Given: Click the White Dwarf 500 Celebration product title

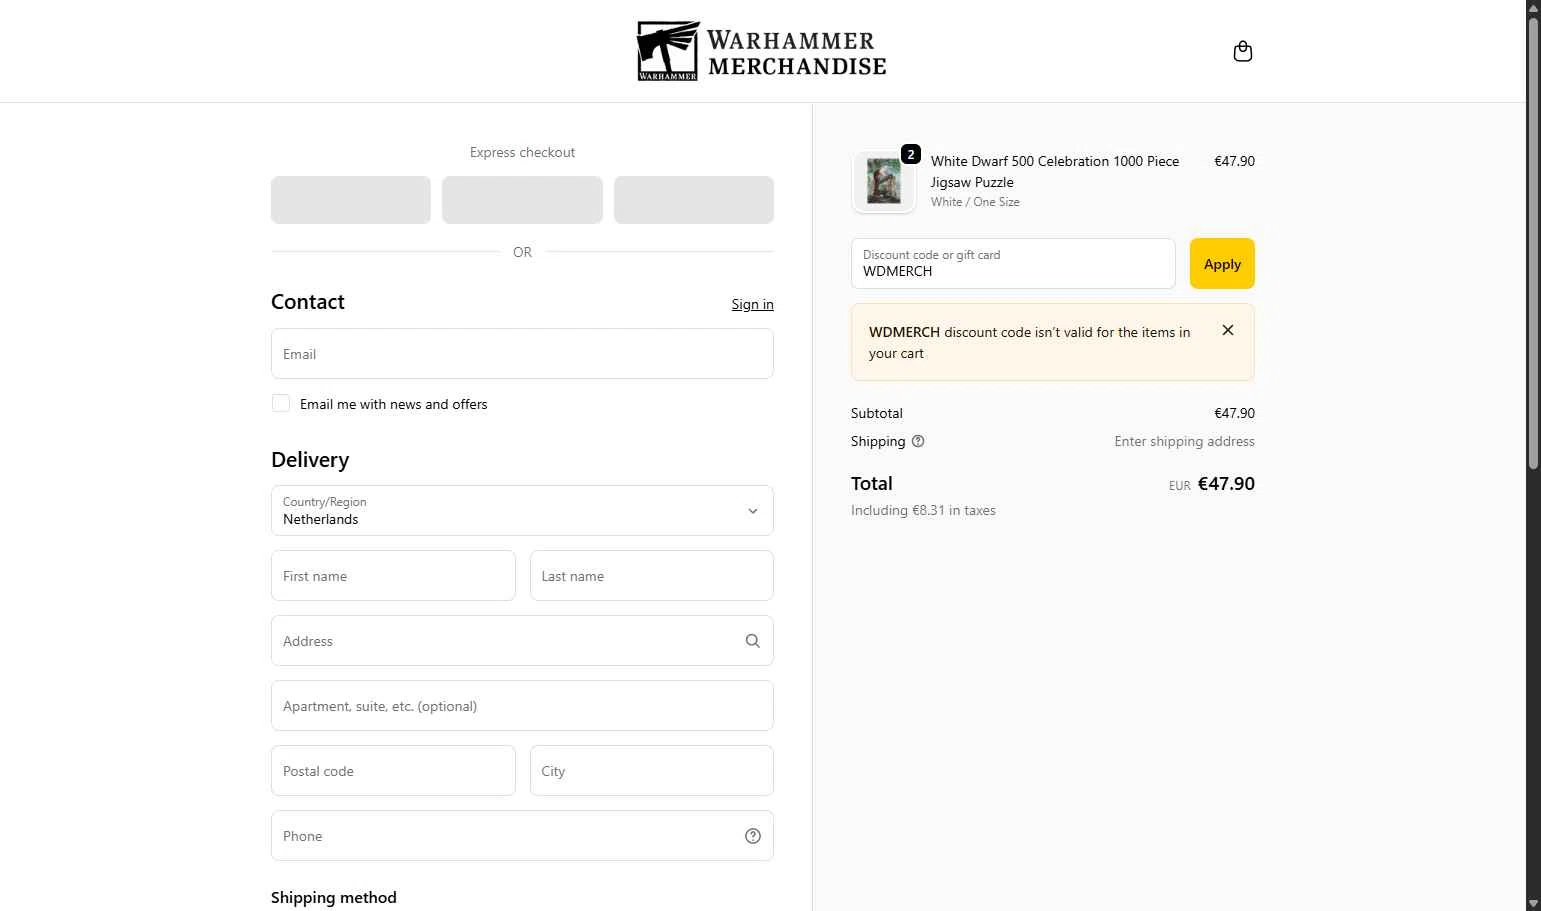Looking at the screenshot, I should coord(1055,171).
